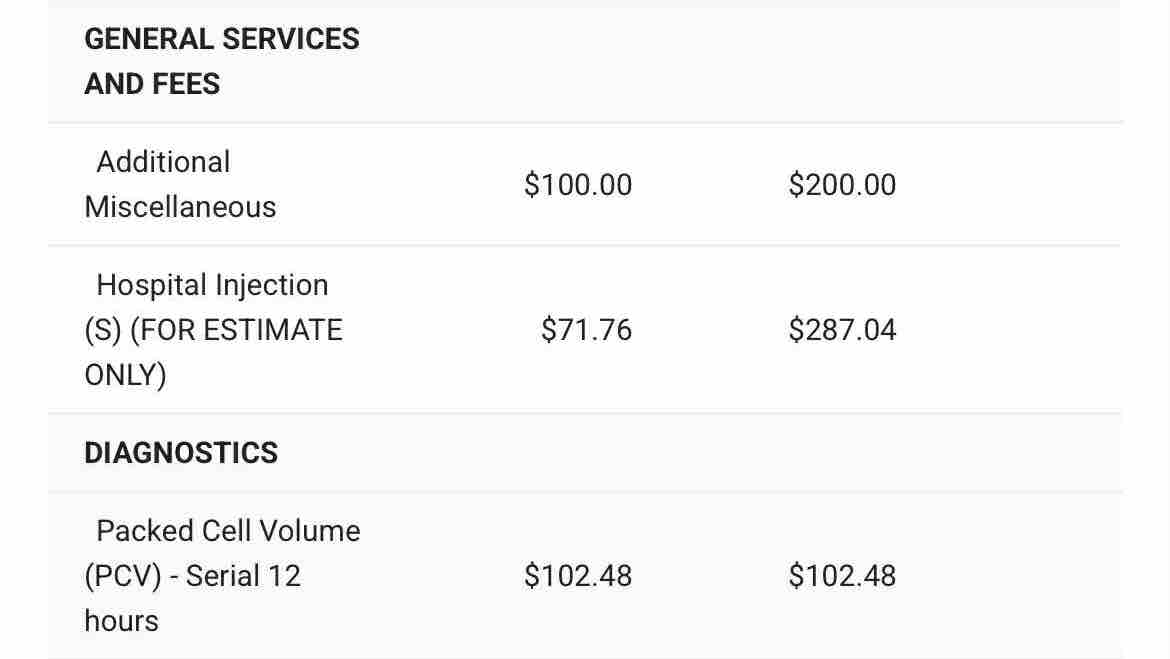Click the first $102.48 amount in PCV row

[578, 576]
